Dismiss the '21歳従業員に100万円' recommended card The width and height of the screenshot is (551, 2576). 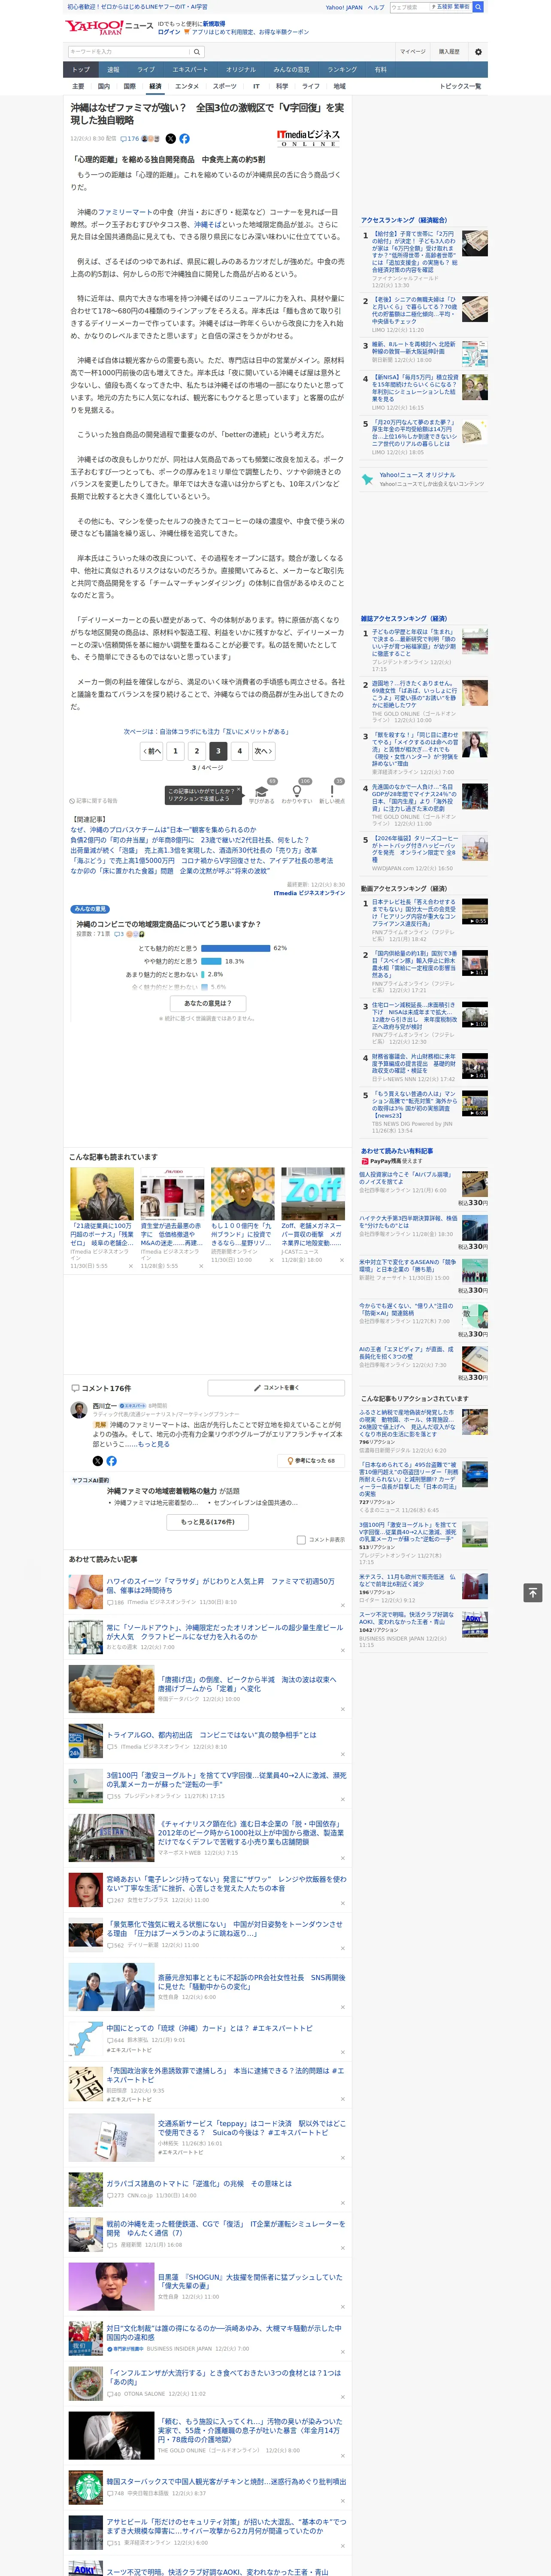tap(130, 1266)
